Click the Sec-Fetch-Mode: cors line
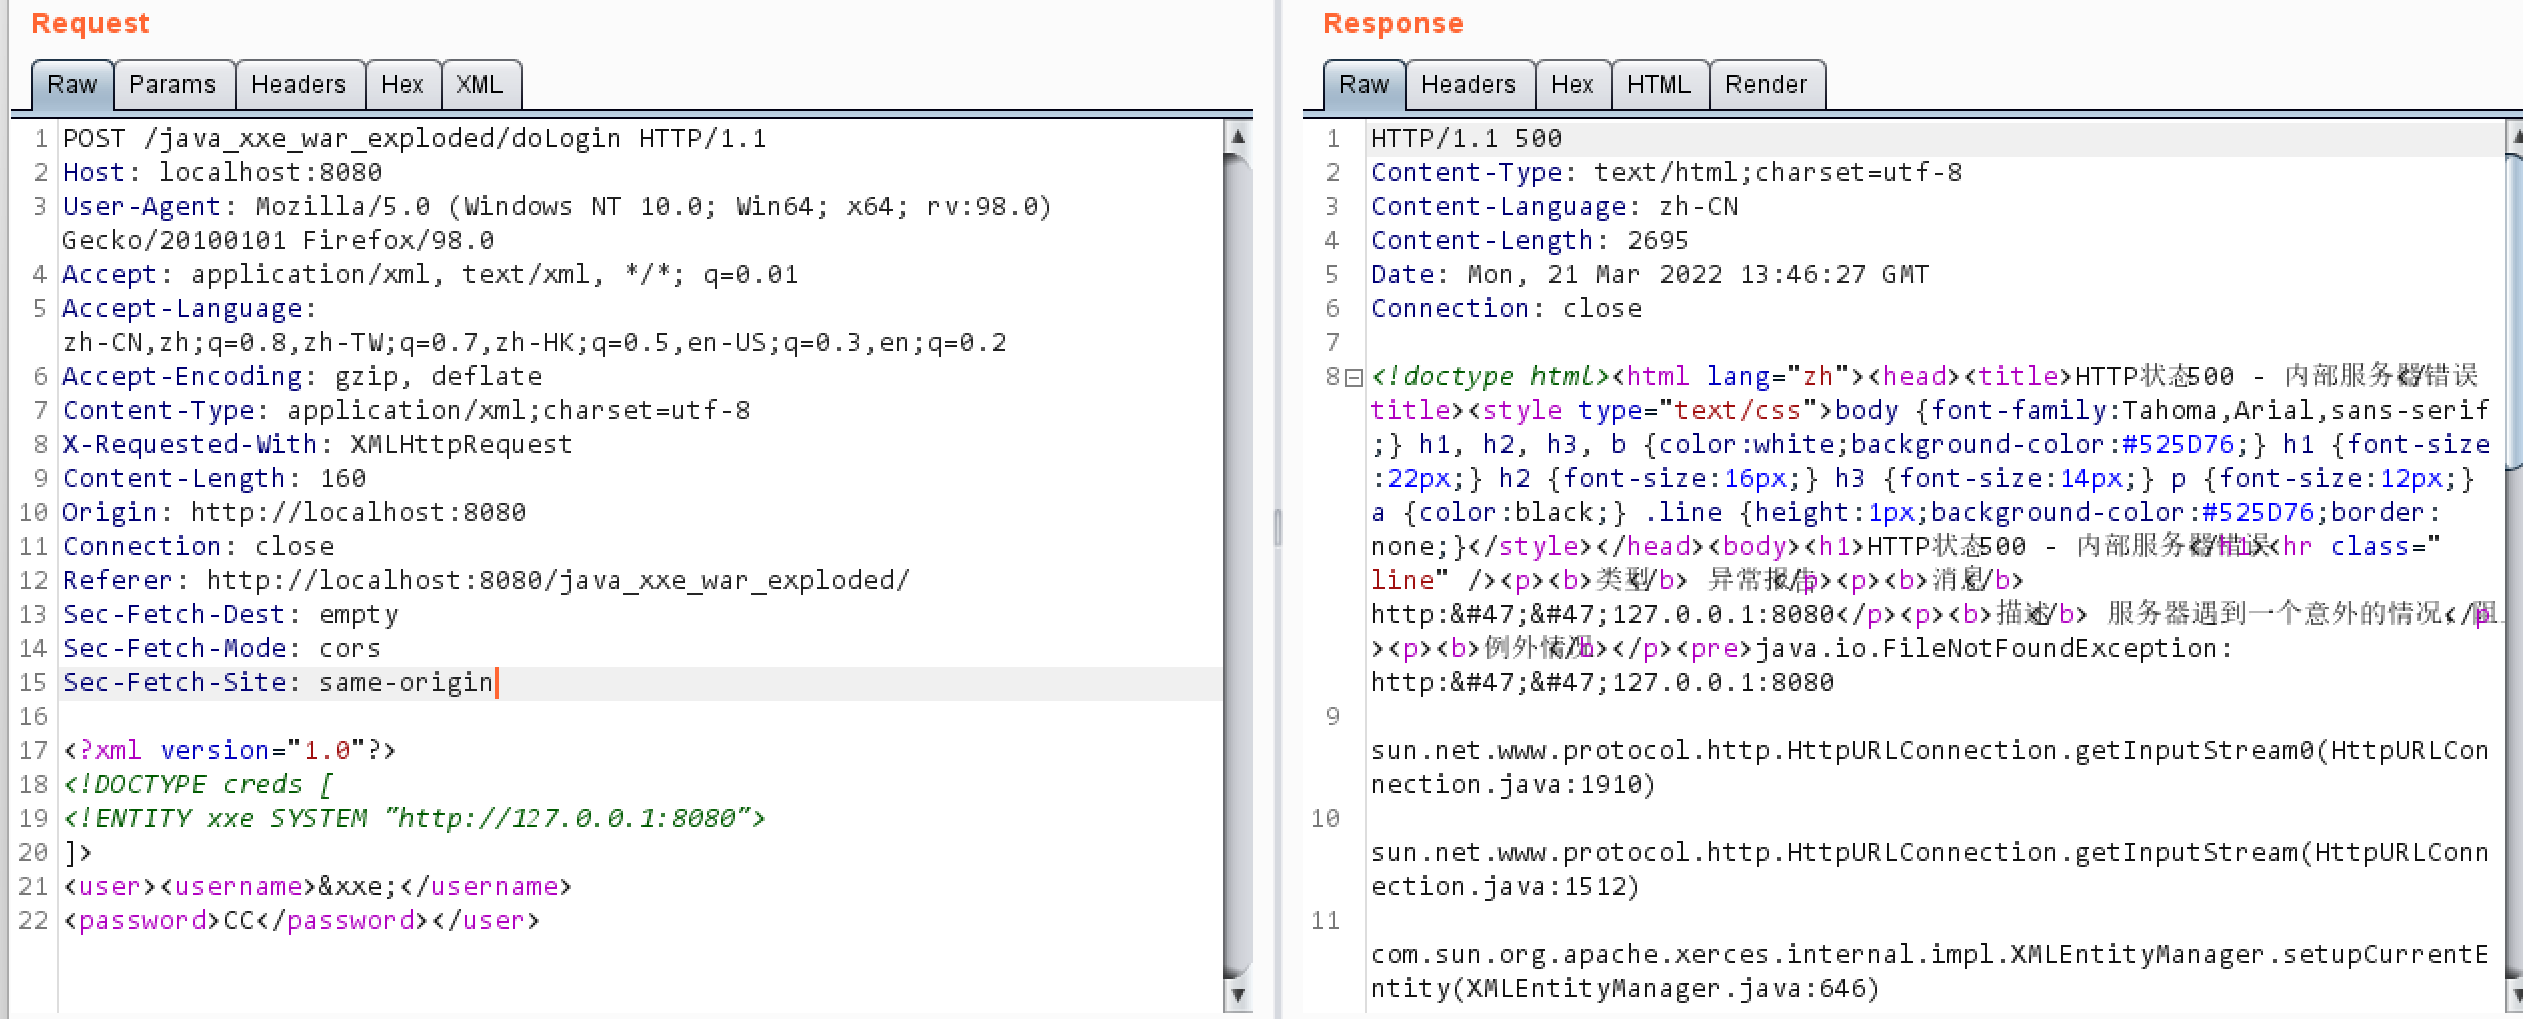Viewport: 2523px width, 1019px height. (x=222, y=648)
